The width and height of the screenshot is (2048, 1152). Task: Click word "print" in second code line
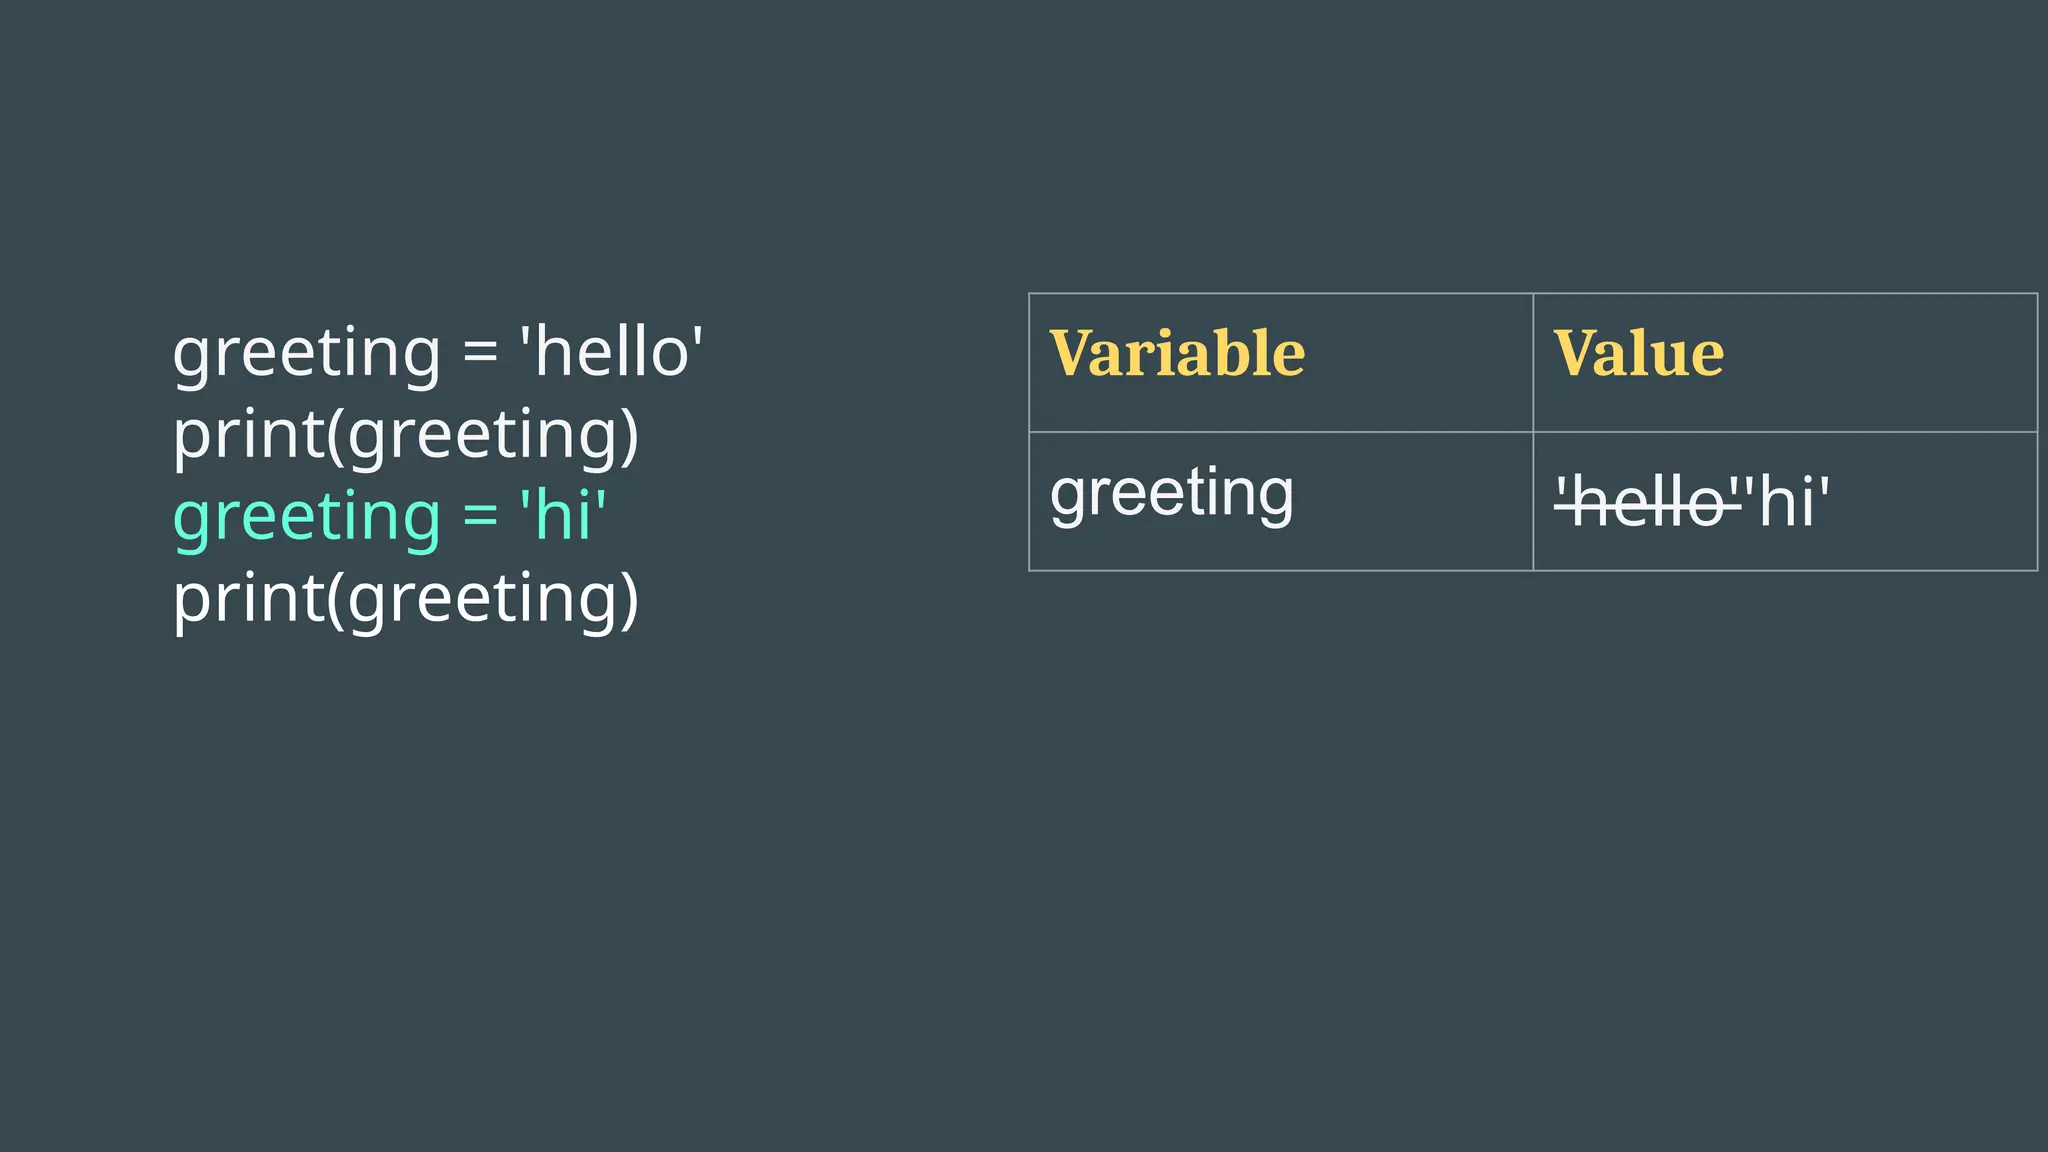click(x=248, y=436)
